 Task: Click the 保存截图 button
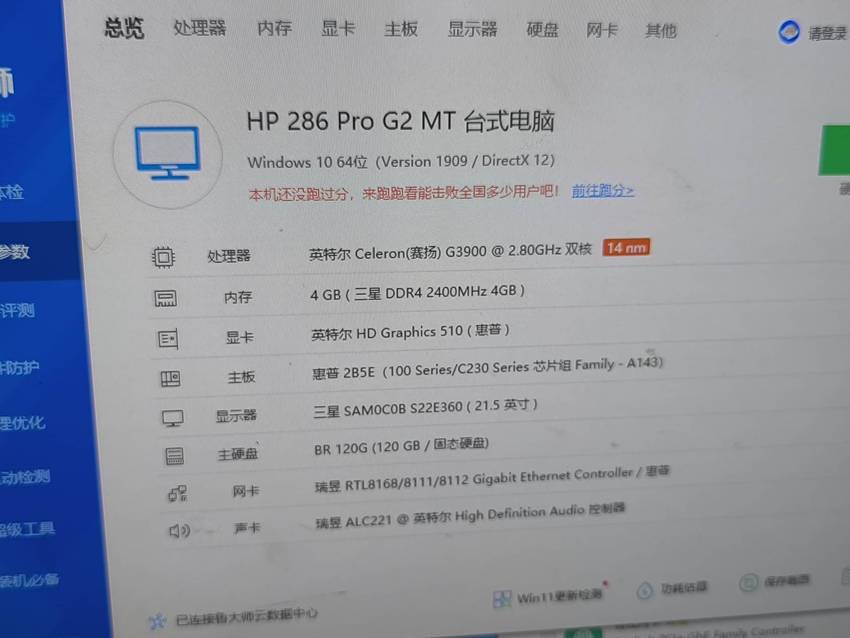click(x=787, y=581)
